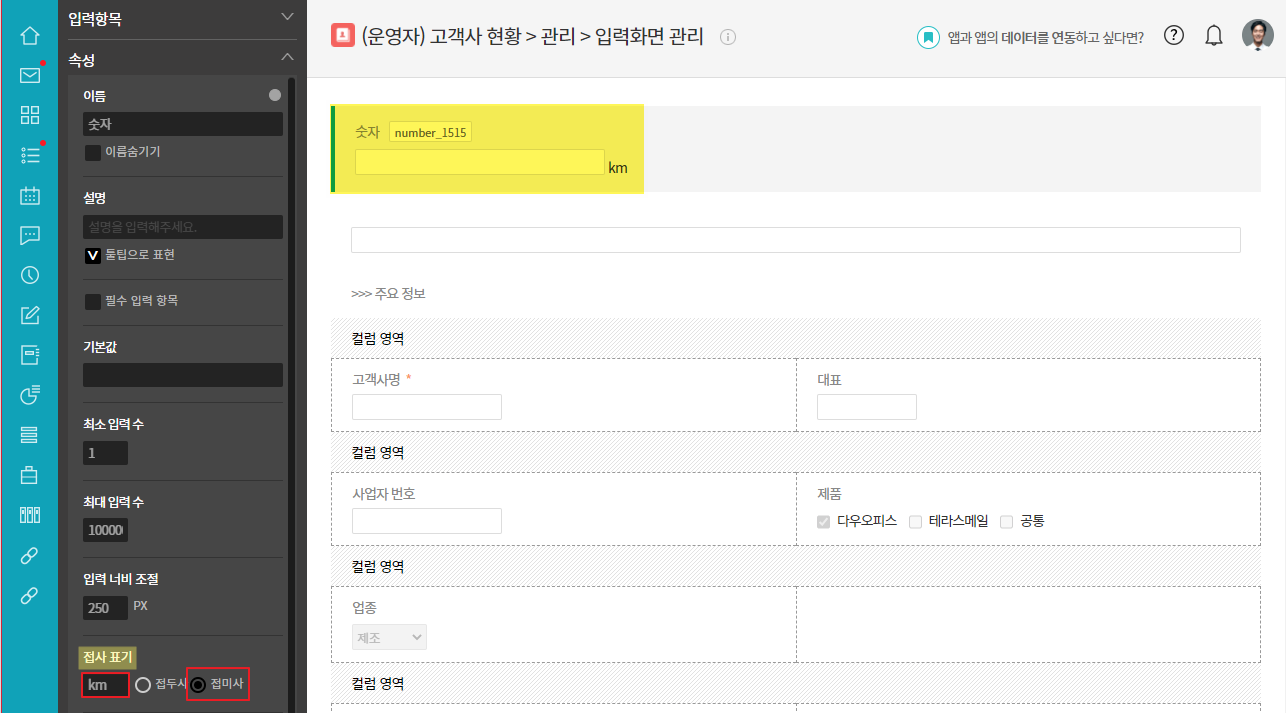
Task: Select the 접두사 radio button
Action: pos(143,685)
